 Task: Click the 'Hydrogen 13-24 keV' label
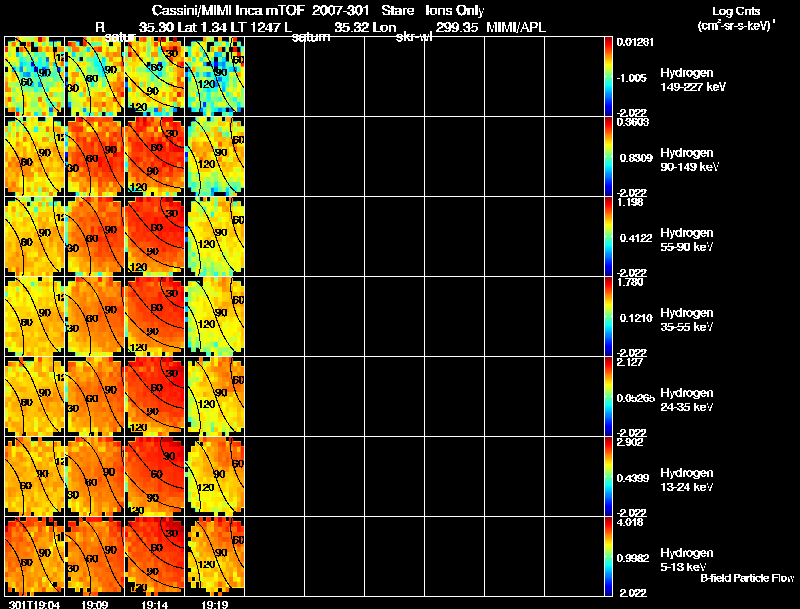[687, 480]
